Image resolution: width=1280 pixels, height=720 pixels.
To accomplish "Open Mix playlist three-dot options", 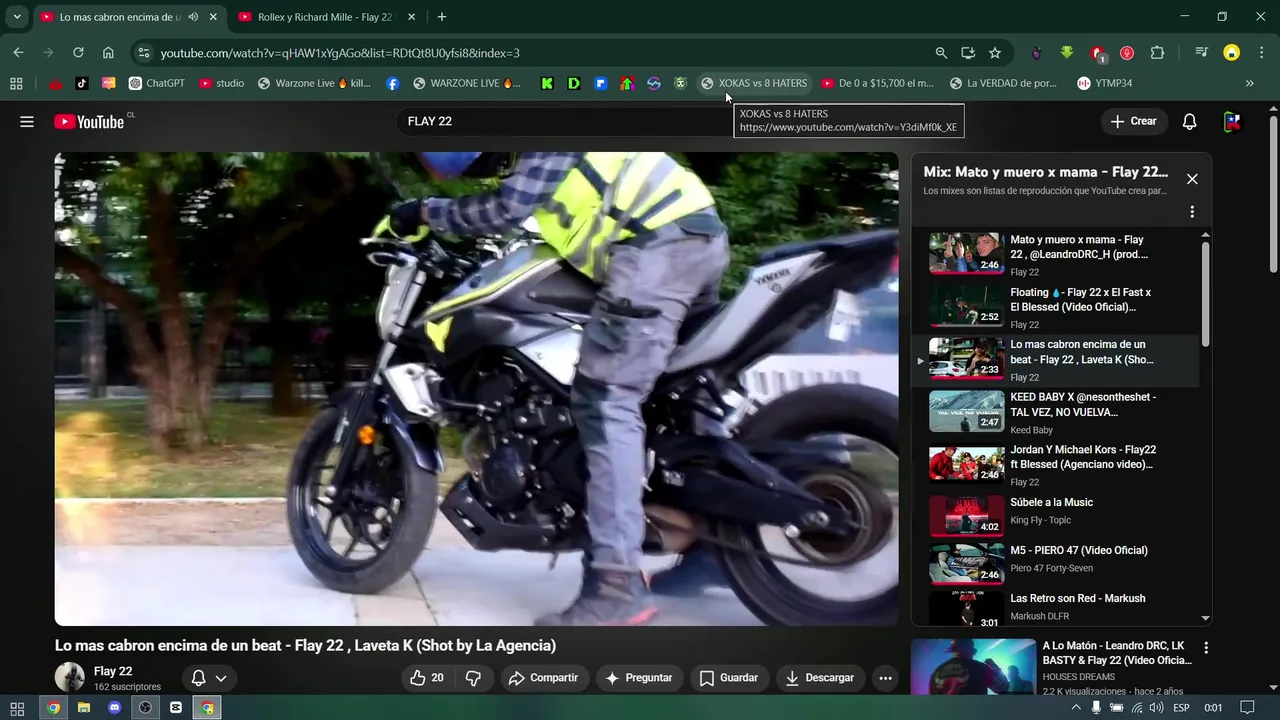I will click(1192, 212).
